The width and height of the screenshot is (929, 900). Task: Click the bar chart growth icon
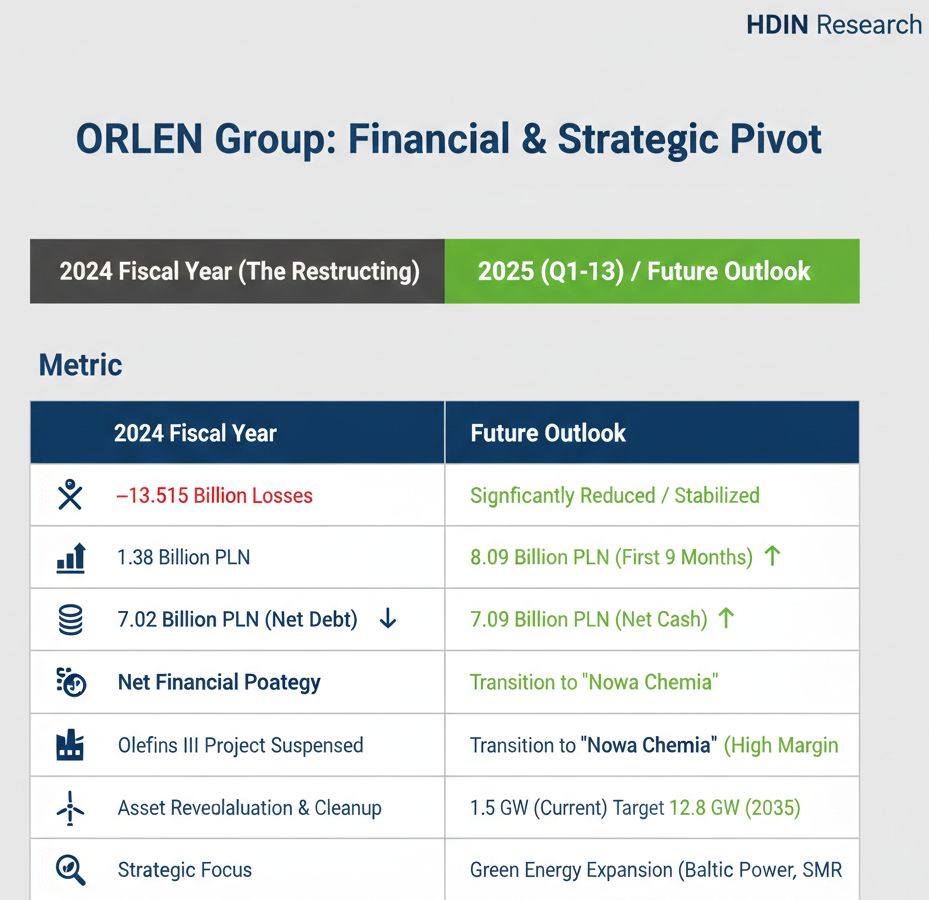click(x=71, y=557)
